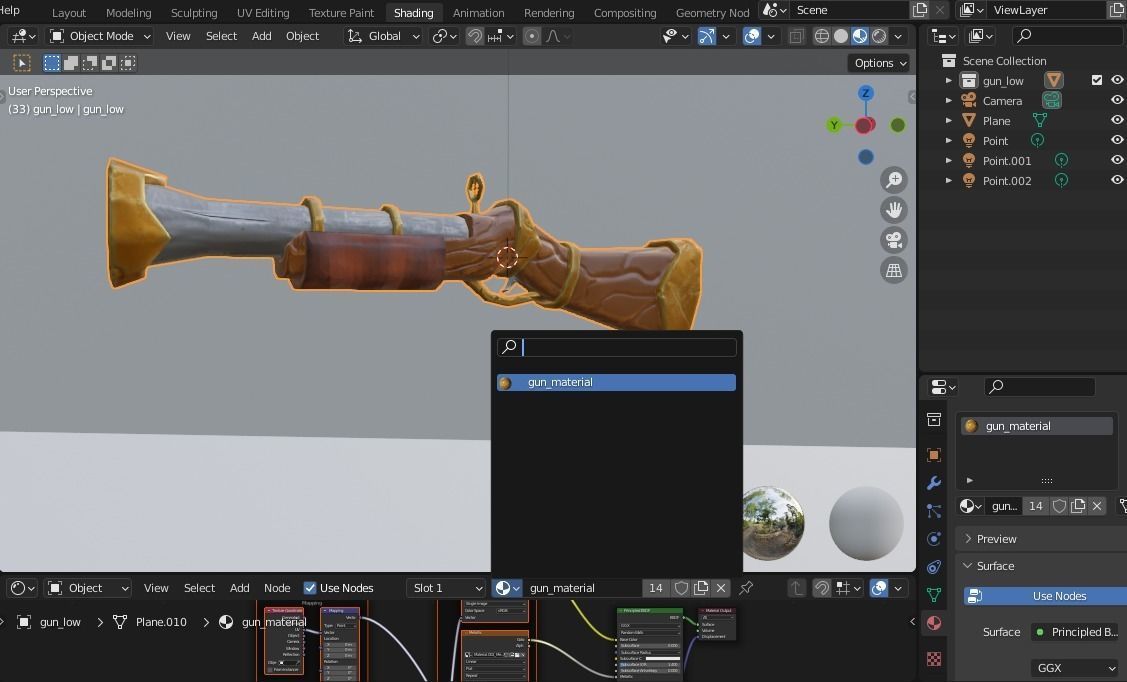Hide Point light with eye icon
This screenshot has height=682, width=1127.
1117,140
